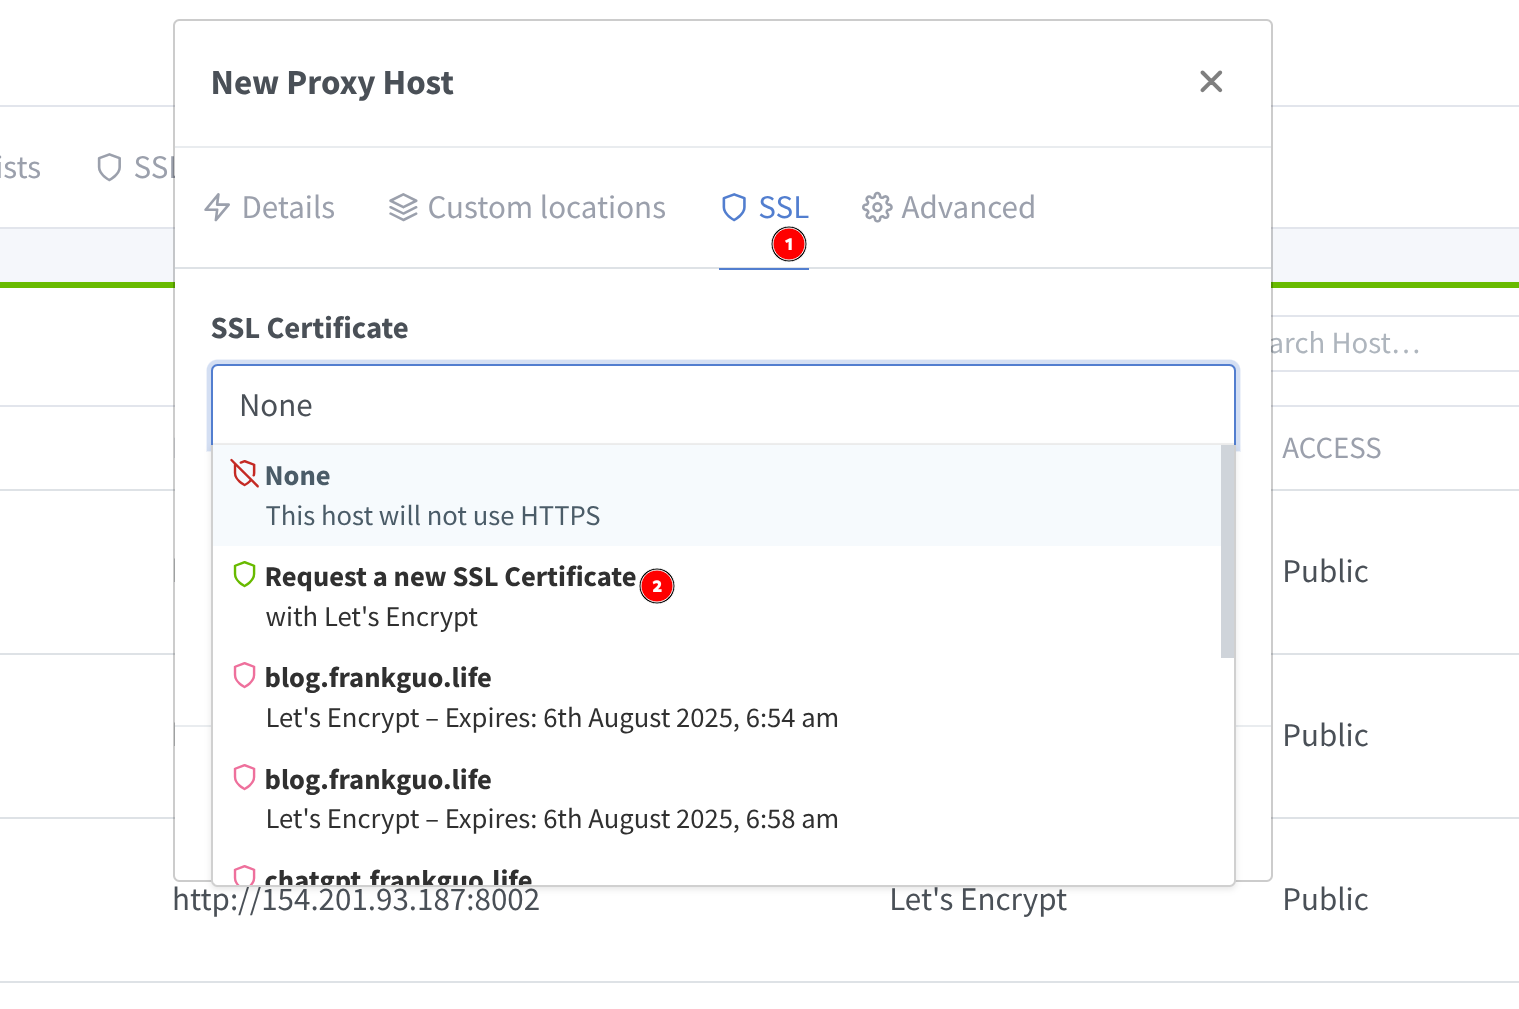Click the crossed-out shield icon next to None
This screenshot has width=1519, height=1009.
click(244, 474)
